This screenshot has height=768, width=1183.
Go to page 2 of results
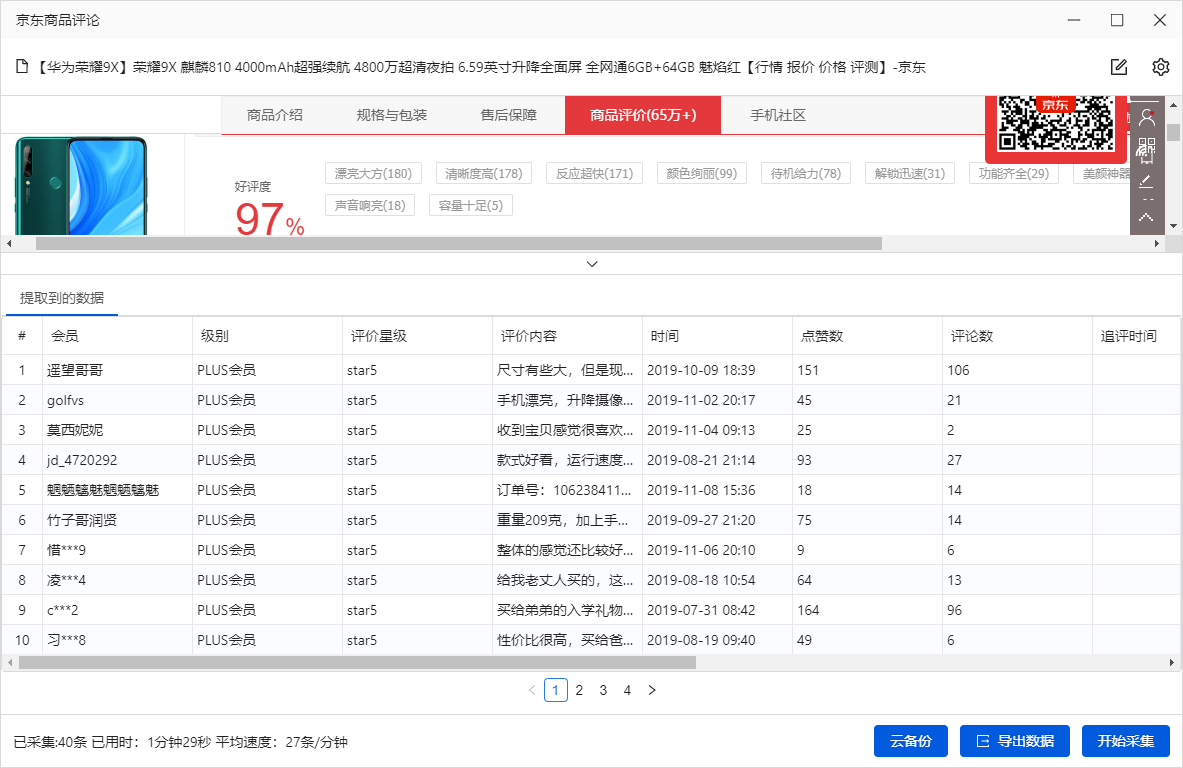pos(579,690)
